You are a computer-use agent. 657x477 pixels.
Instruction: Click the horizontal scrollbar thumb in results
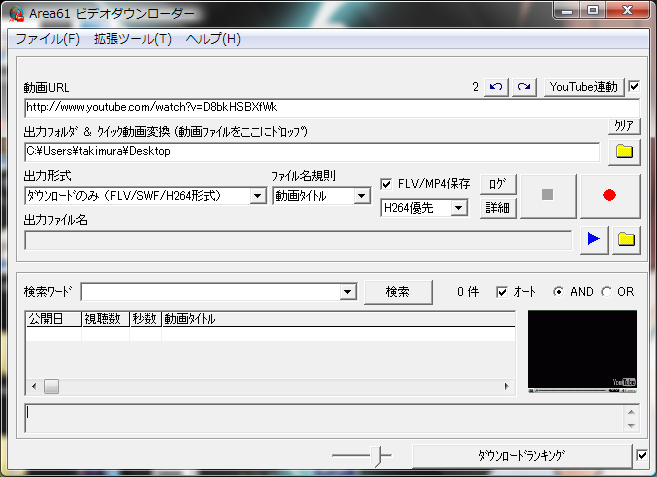pyautogui.click(x=52, y=386)
